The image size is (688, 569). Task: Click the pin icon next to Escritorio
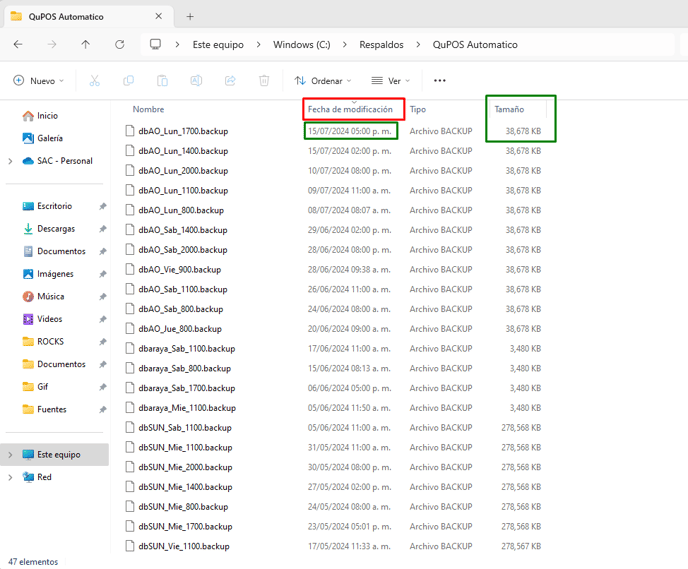tap(103, 206)
